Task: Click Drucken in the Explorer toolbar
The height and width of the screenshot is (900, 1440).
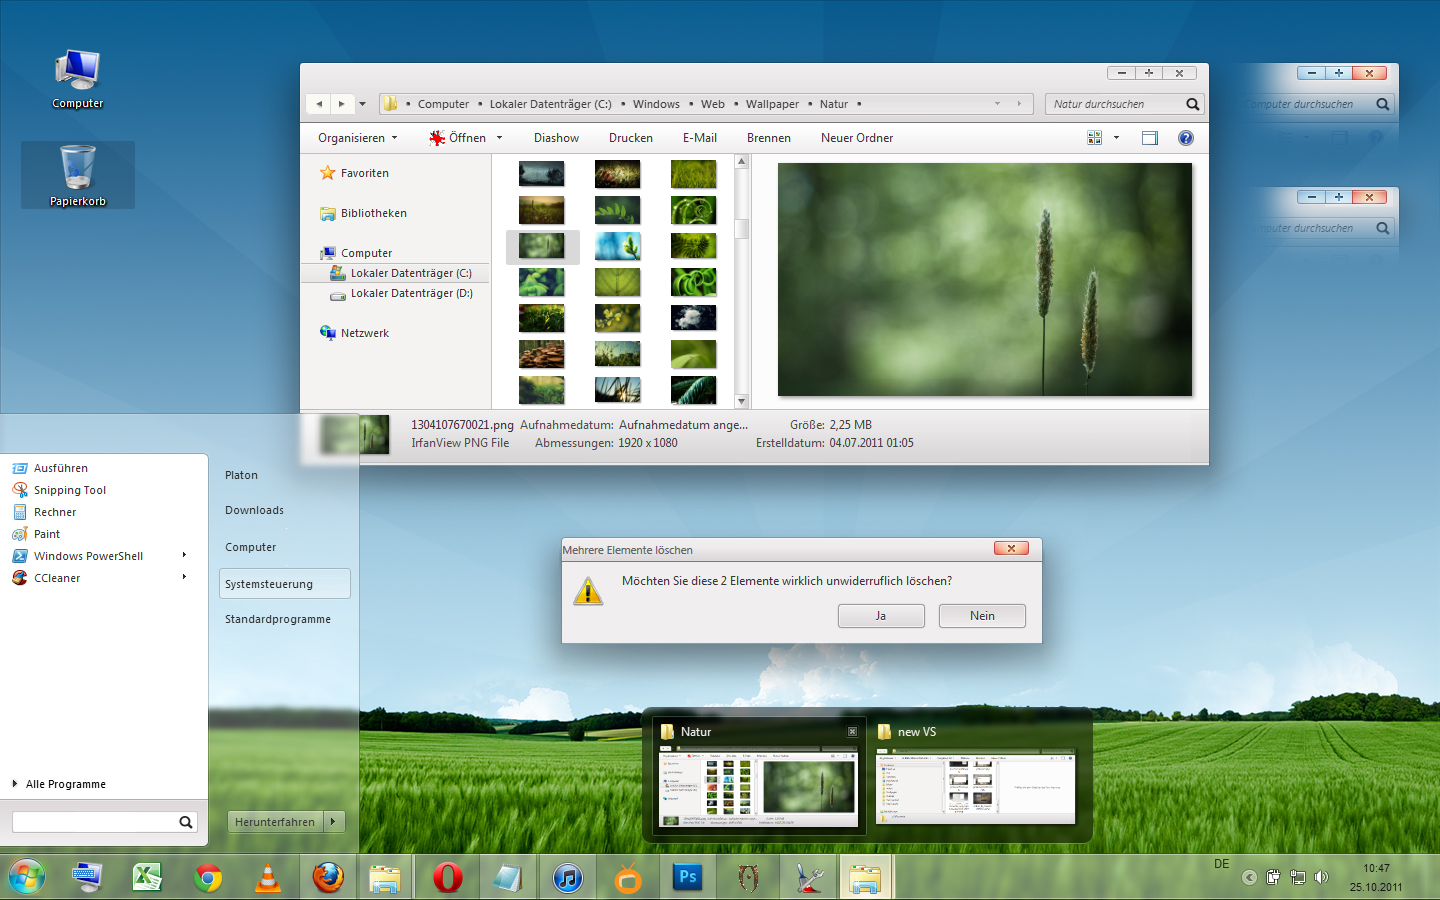Action: click(631, 138)
